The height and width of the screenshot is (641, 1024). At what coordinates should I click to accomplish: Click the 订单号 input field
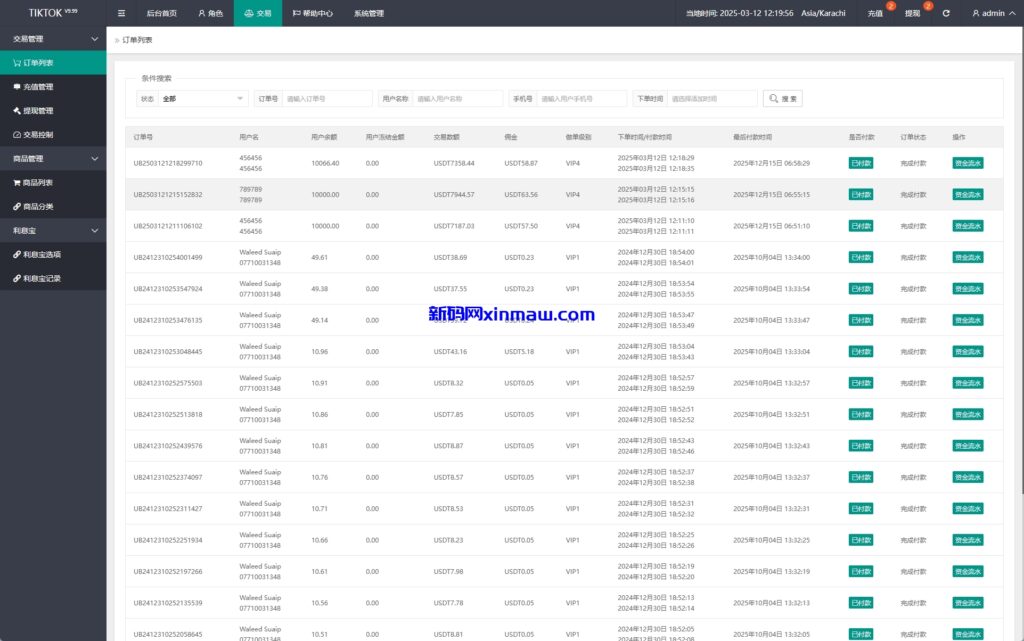click(327, 99)
